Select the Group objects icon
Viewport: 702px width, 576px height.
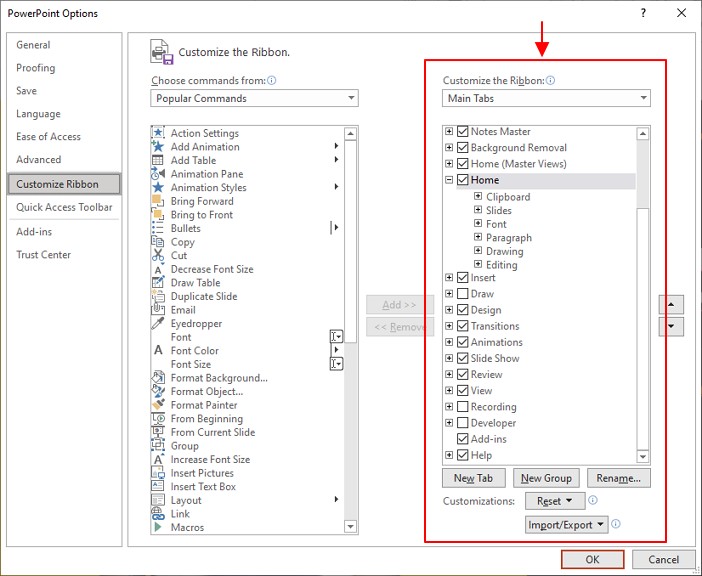point(158,446)
